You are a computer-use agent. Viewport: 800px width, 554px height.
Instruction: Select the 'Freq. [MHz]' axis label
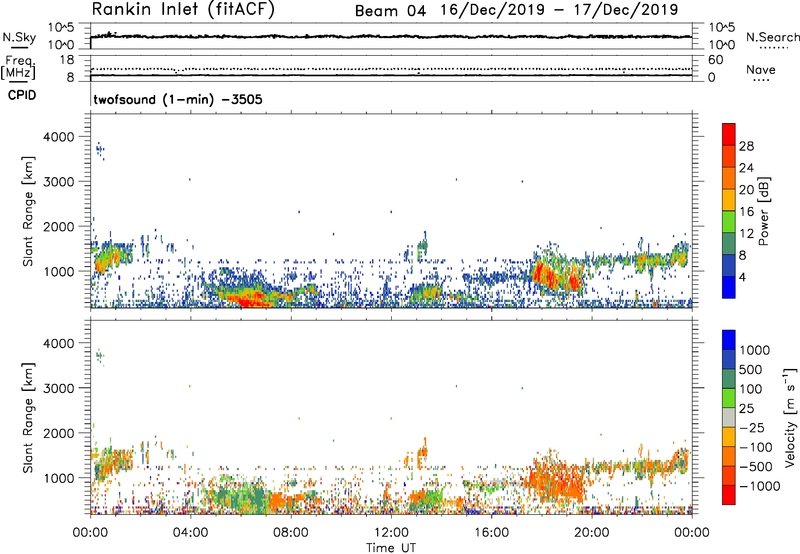pos(18,67)
